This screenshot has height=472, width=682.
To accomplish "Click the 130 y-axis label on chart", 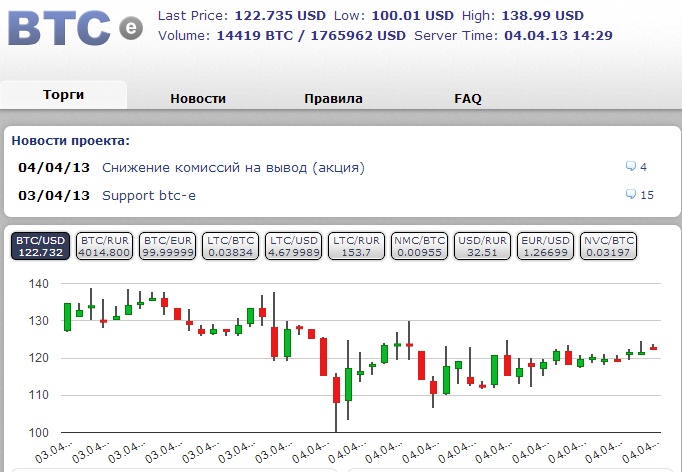I will click(x=39, y=321).
